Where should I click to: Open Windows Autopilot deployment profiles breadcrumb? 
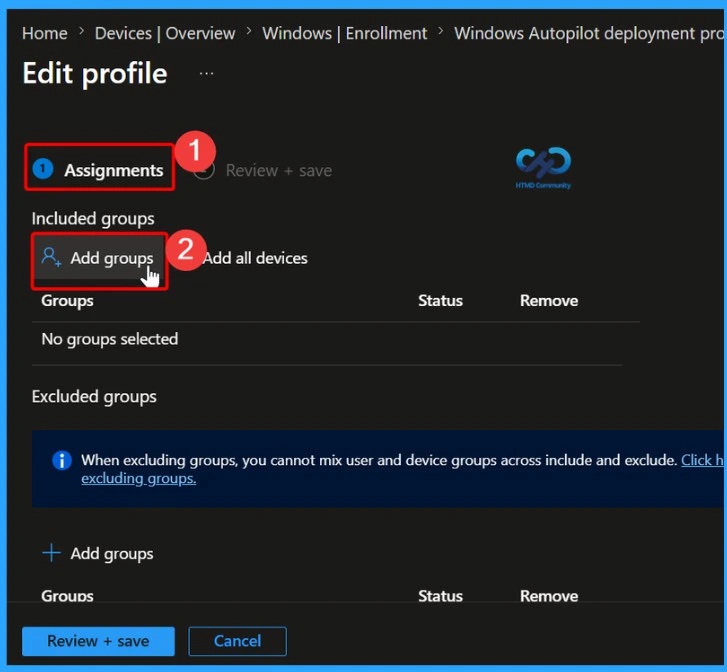(x=589, y=33)
